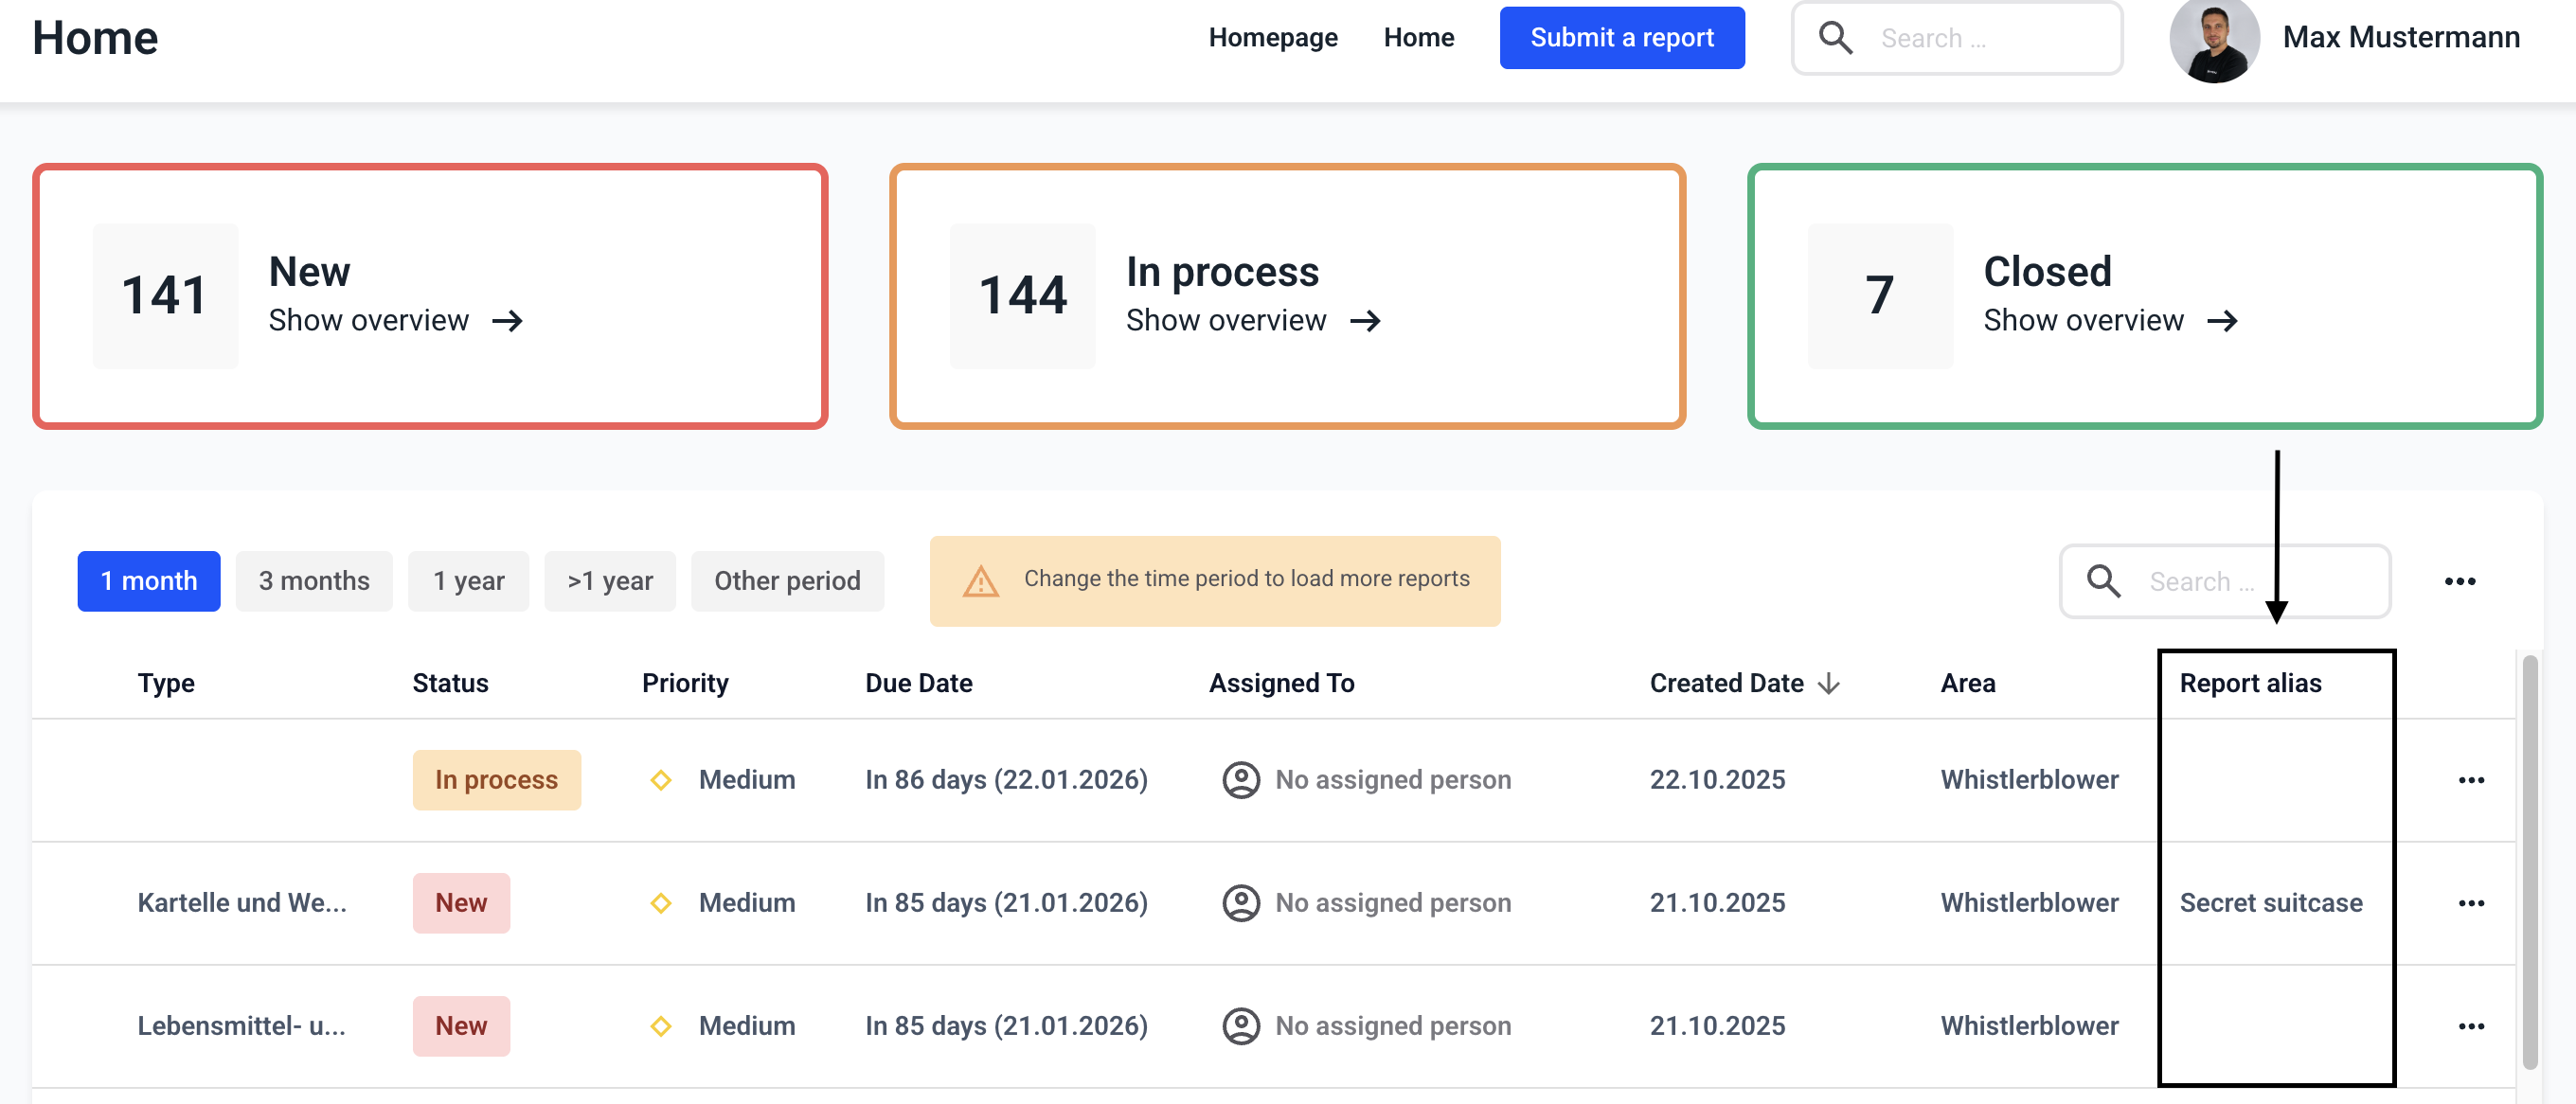Click the arrow icon in In process card
The width and height of the screenshot is (2576, 1104).
(x=1365, y=321)
